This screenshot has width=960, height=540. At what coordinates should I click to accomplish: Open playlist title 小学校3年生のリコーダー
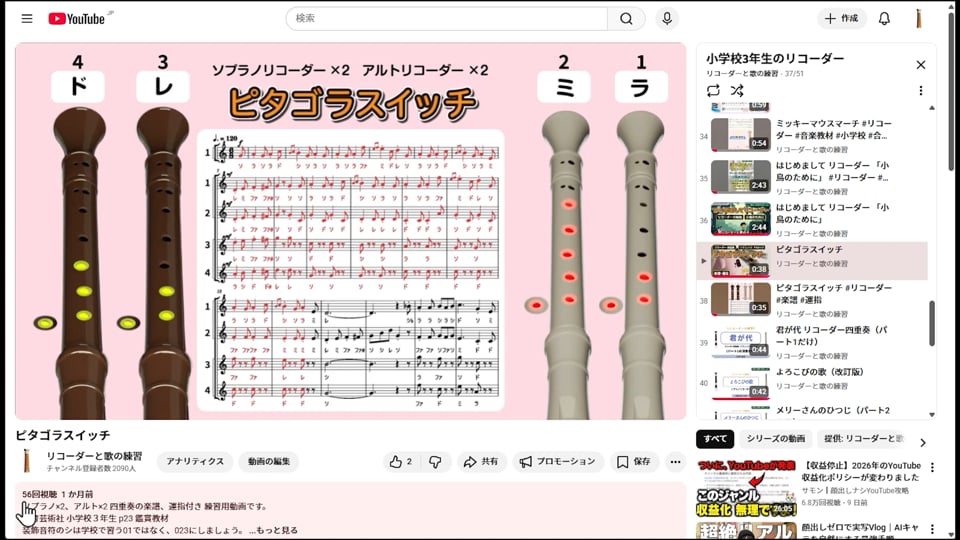[x=774, y=59]
